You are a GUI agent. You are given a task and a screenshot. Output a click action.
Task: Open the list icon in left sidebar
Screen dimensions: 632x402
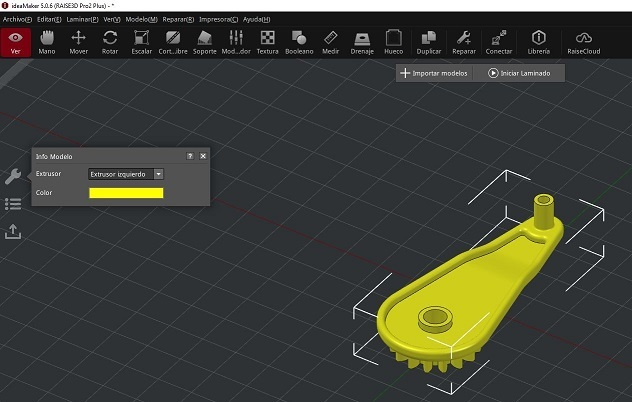(13, 204)
